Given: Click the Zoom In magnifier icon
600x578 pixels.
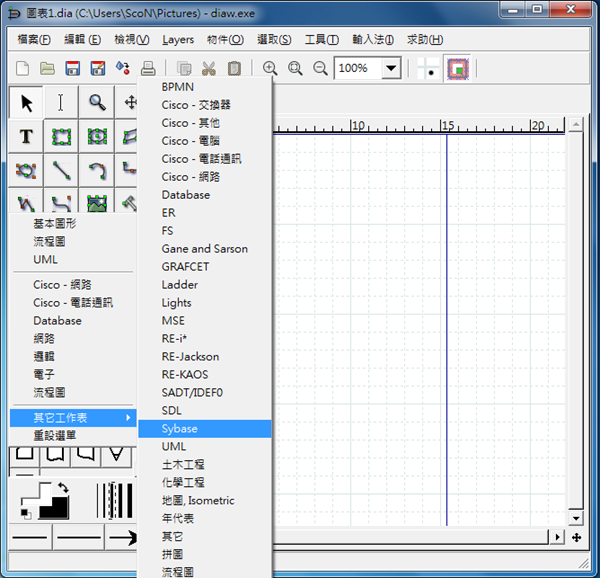Looking at the screenshot, I should 270,69.
